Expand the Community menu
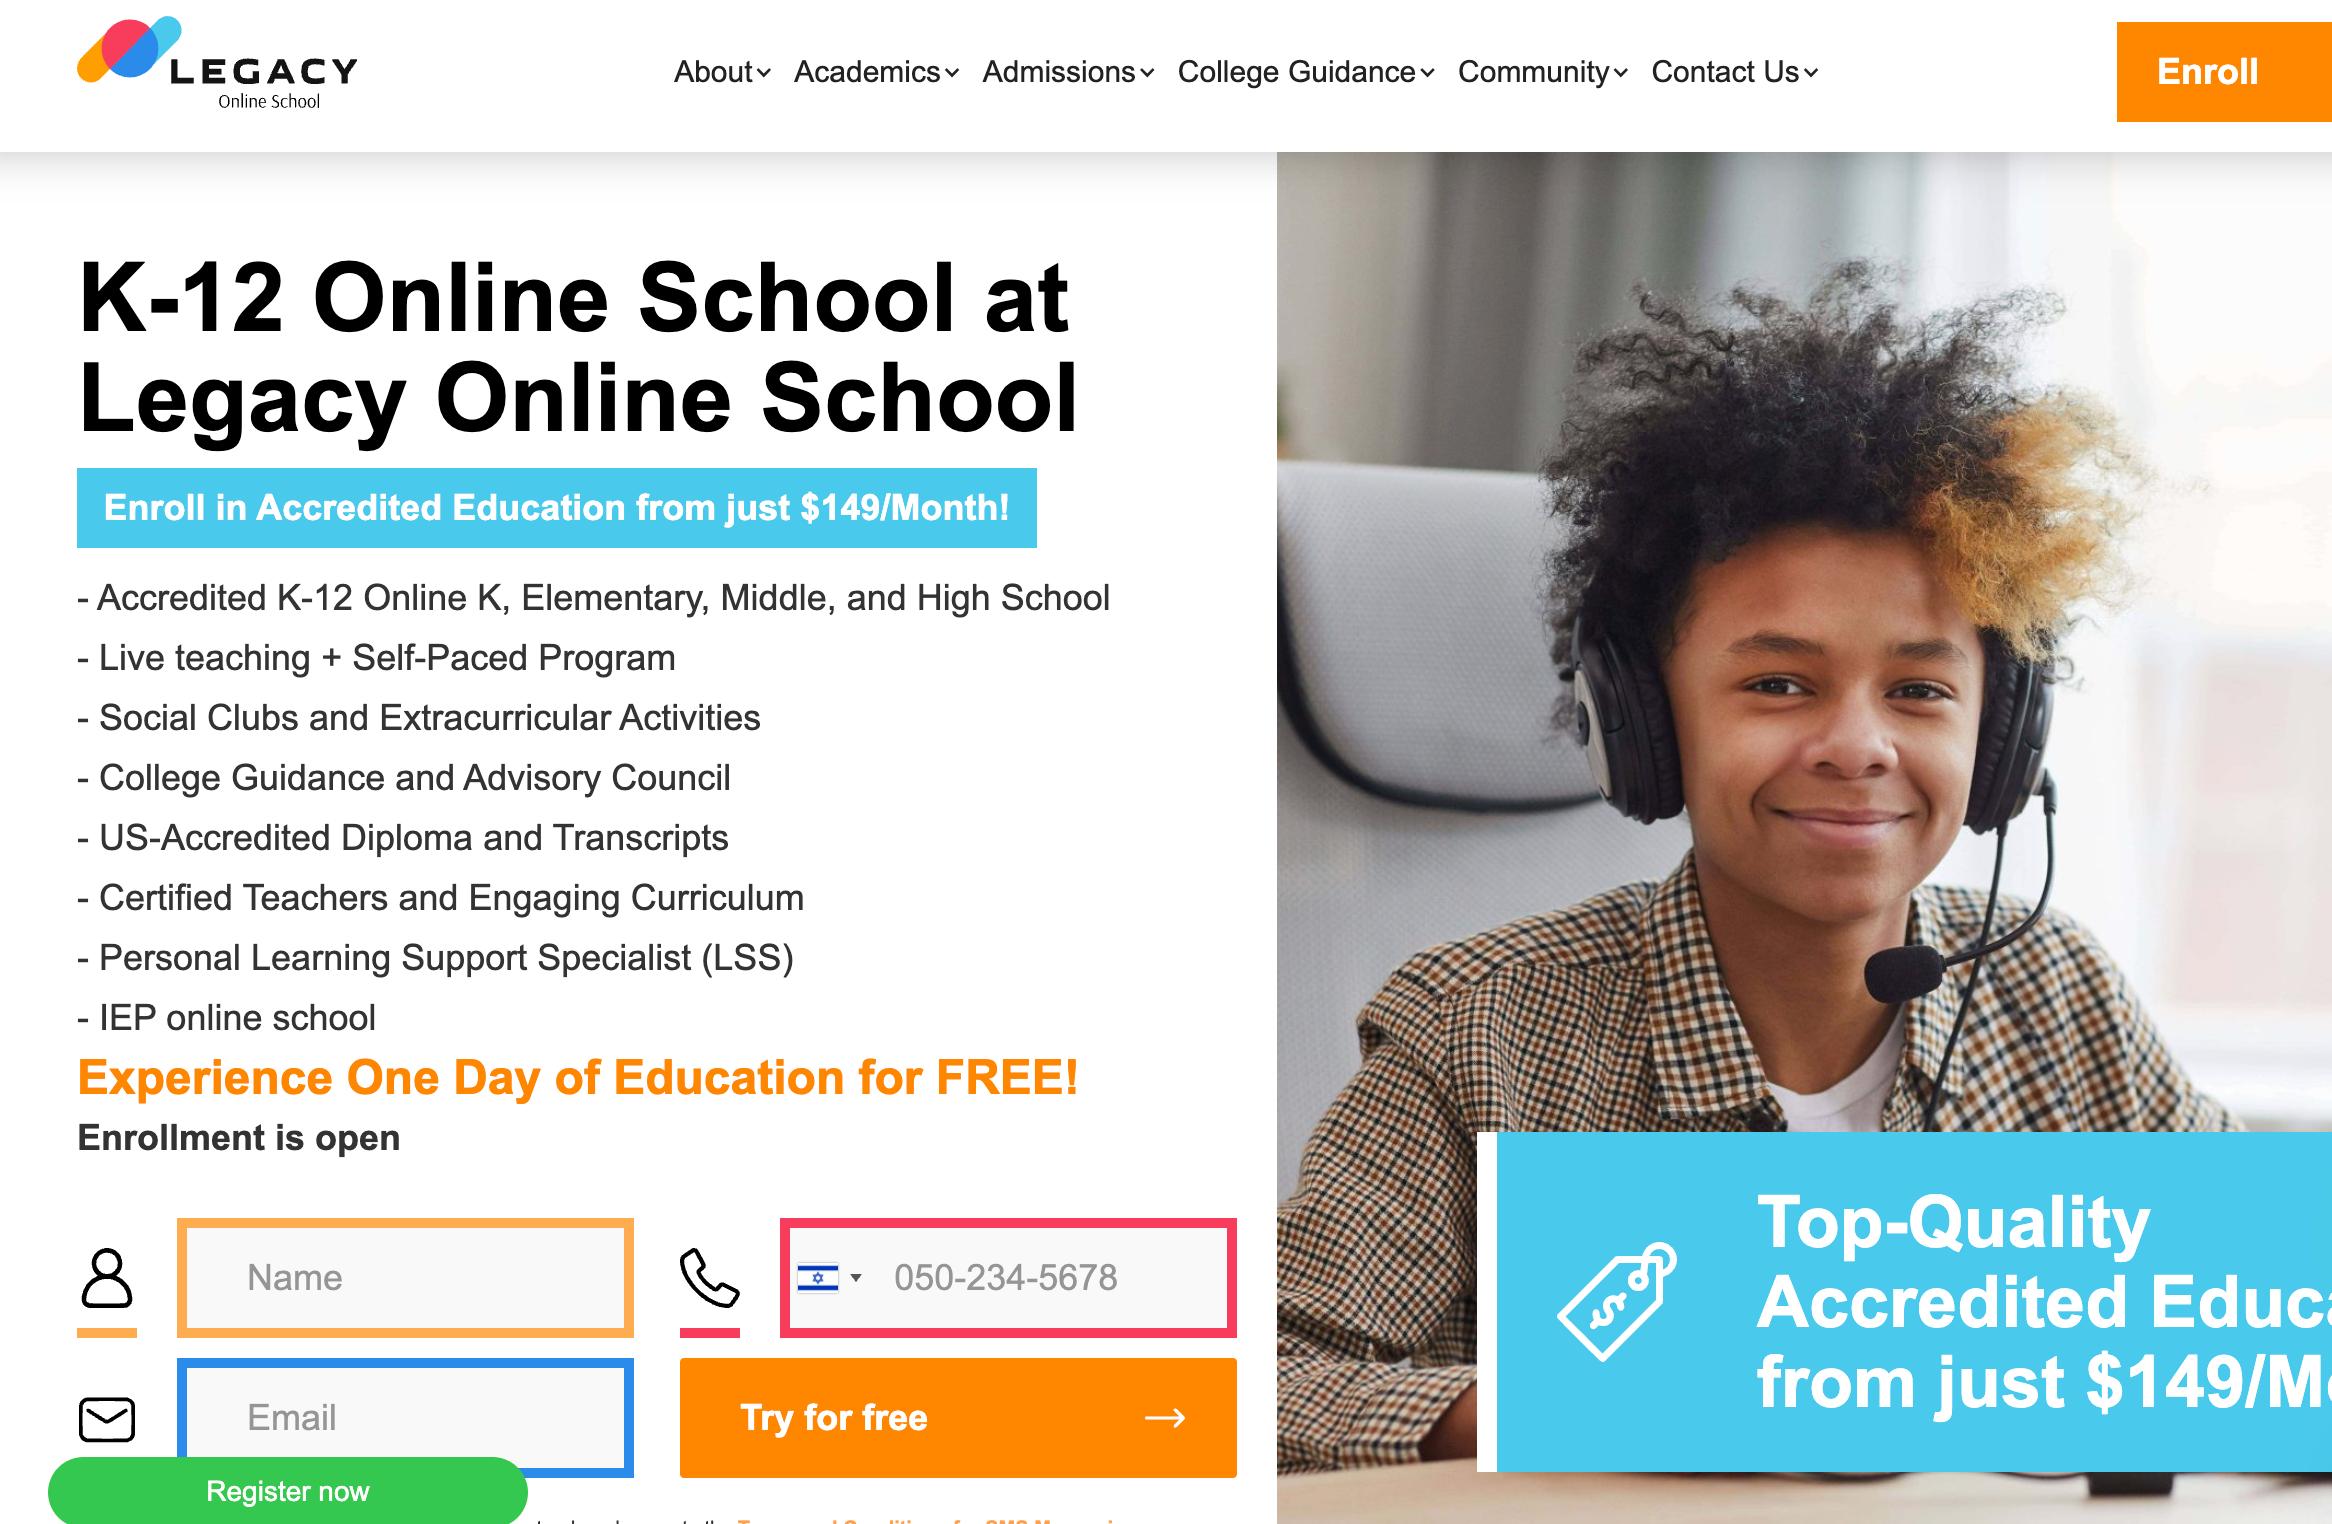Viewport: 2332px width, 1524px height. [x=1543, y=72]
